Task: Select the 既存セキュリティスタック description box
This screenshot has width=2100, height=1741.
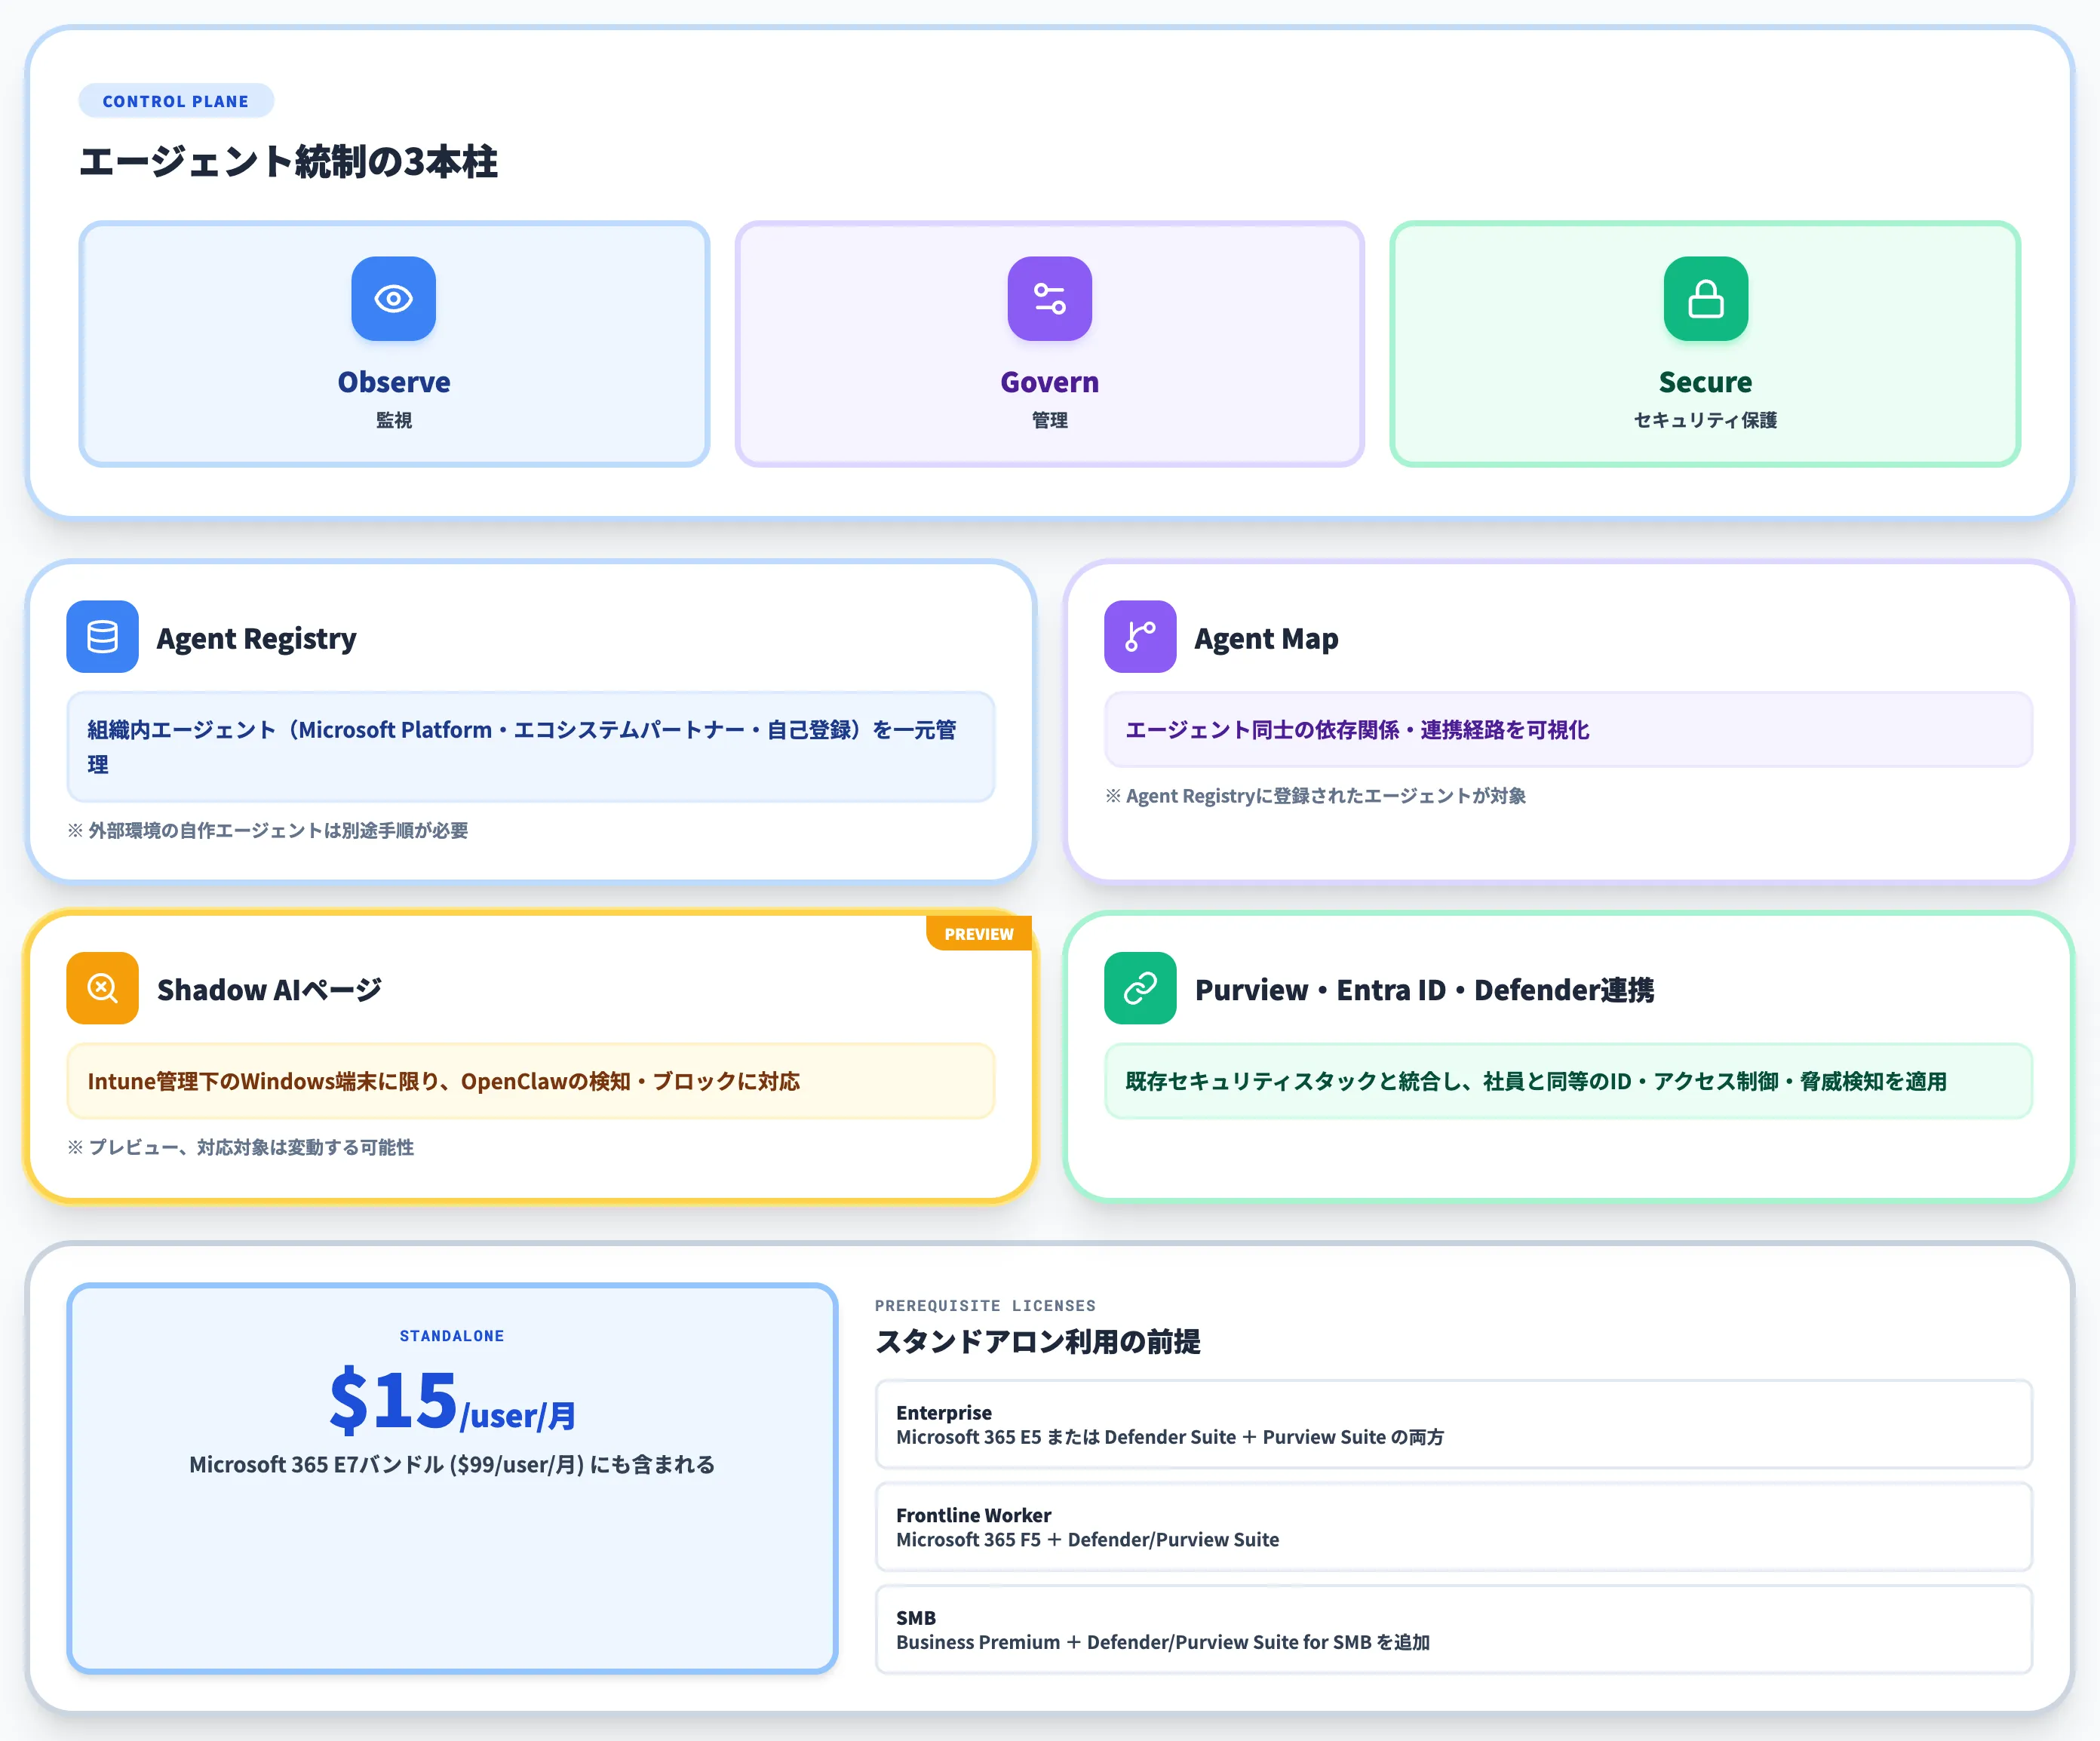Action: click(x=1568, y=1081)
